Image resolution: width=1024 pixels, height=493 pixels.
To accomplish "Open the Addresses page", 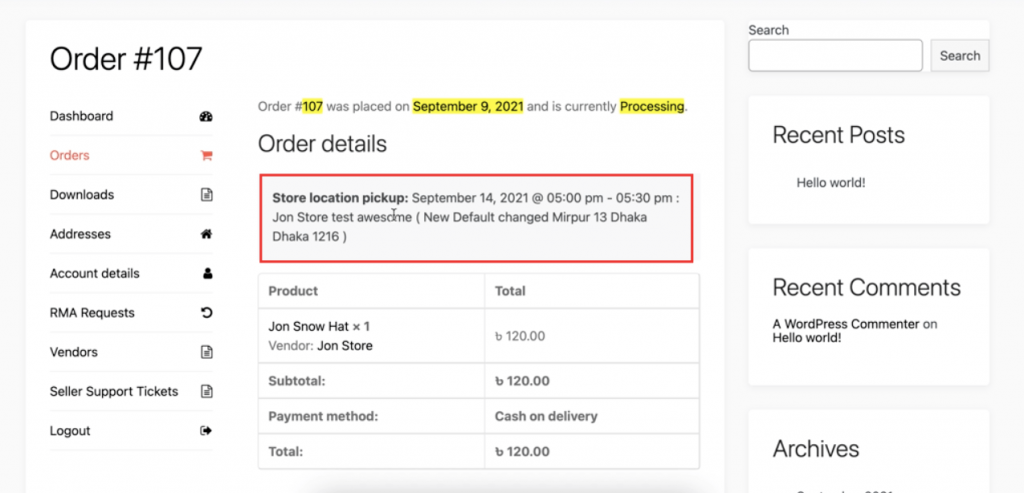I will [x=80, y=234].
